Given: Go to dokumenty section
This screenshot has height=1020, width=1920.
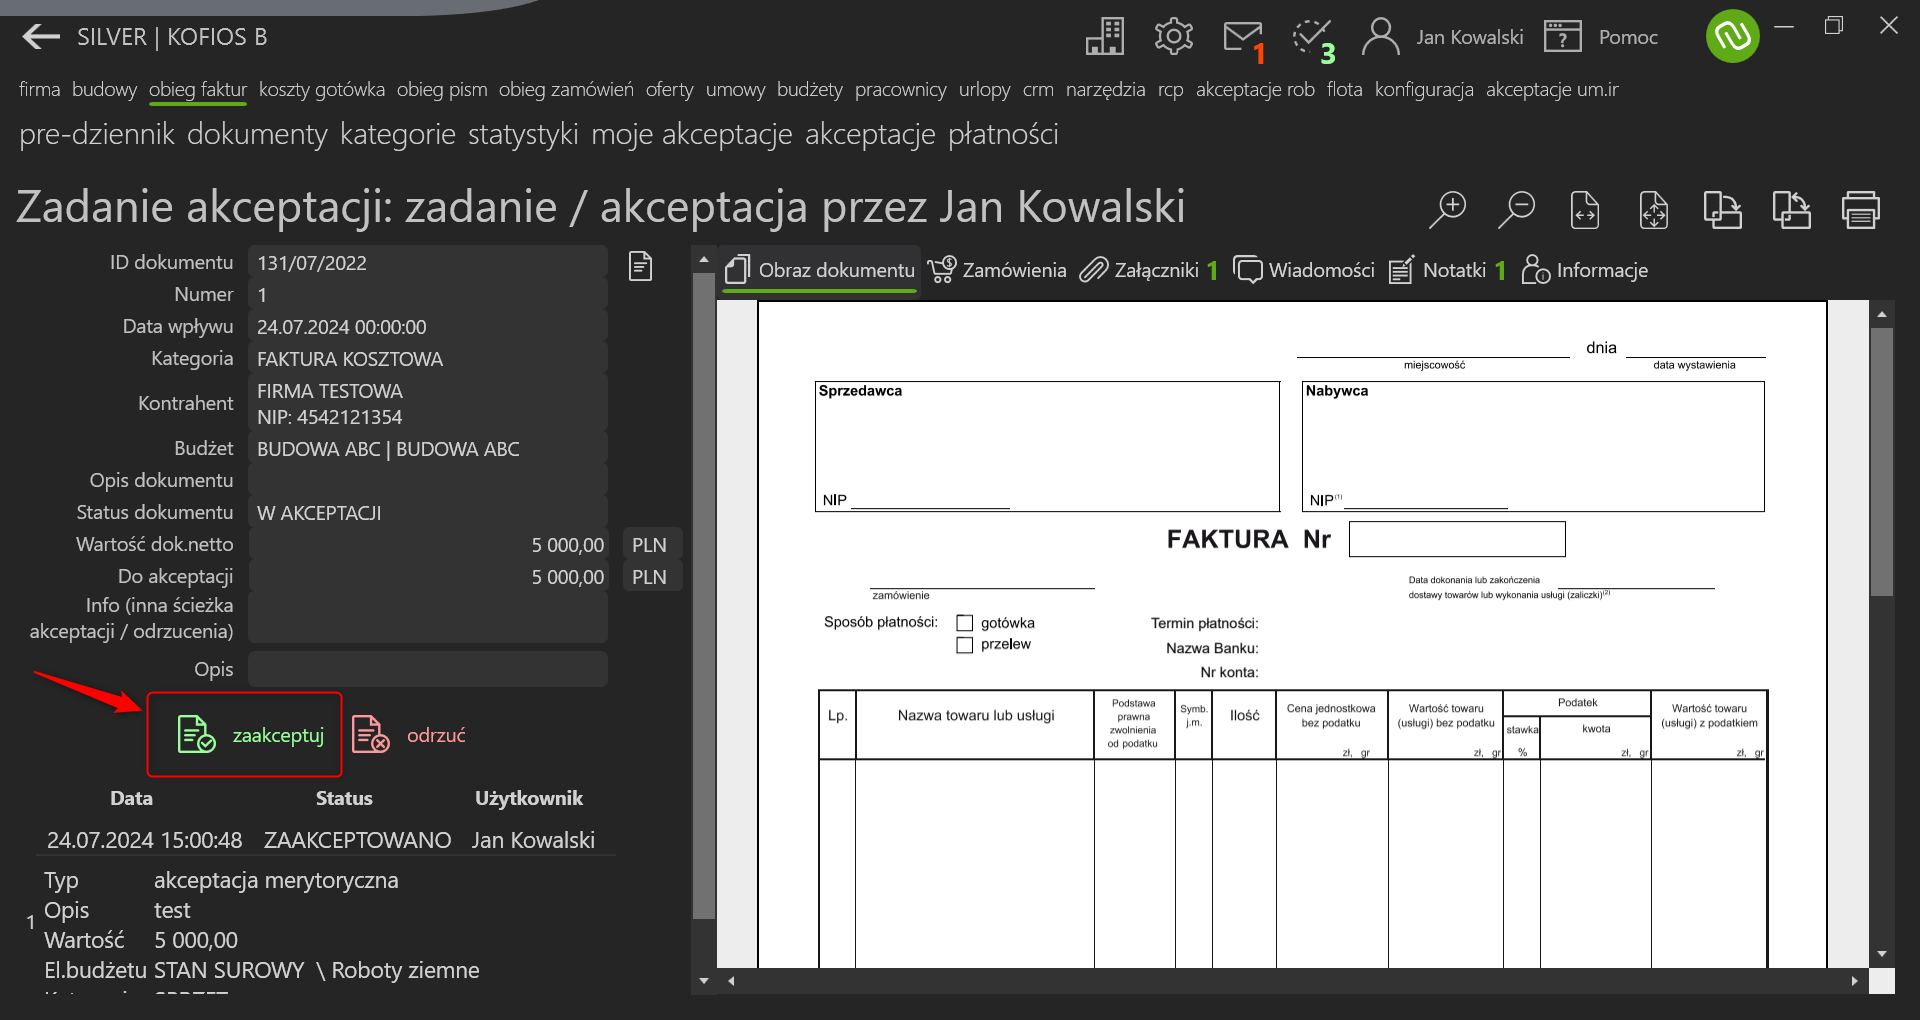Looking at the screenshot, I should click(x=257, y=134).
